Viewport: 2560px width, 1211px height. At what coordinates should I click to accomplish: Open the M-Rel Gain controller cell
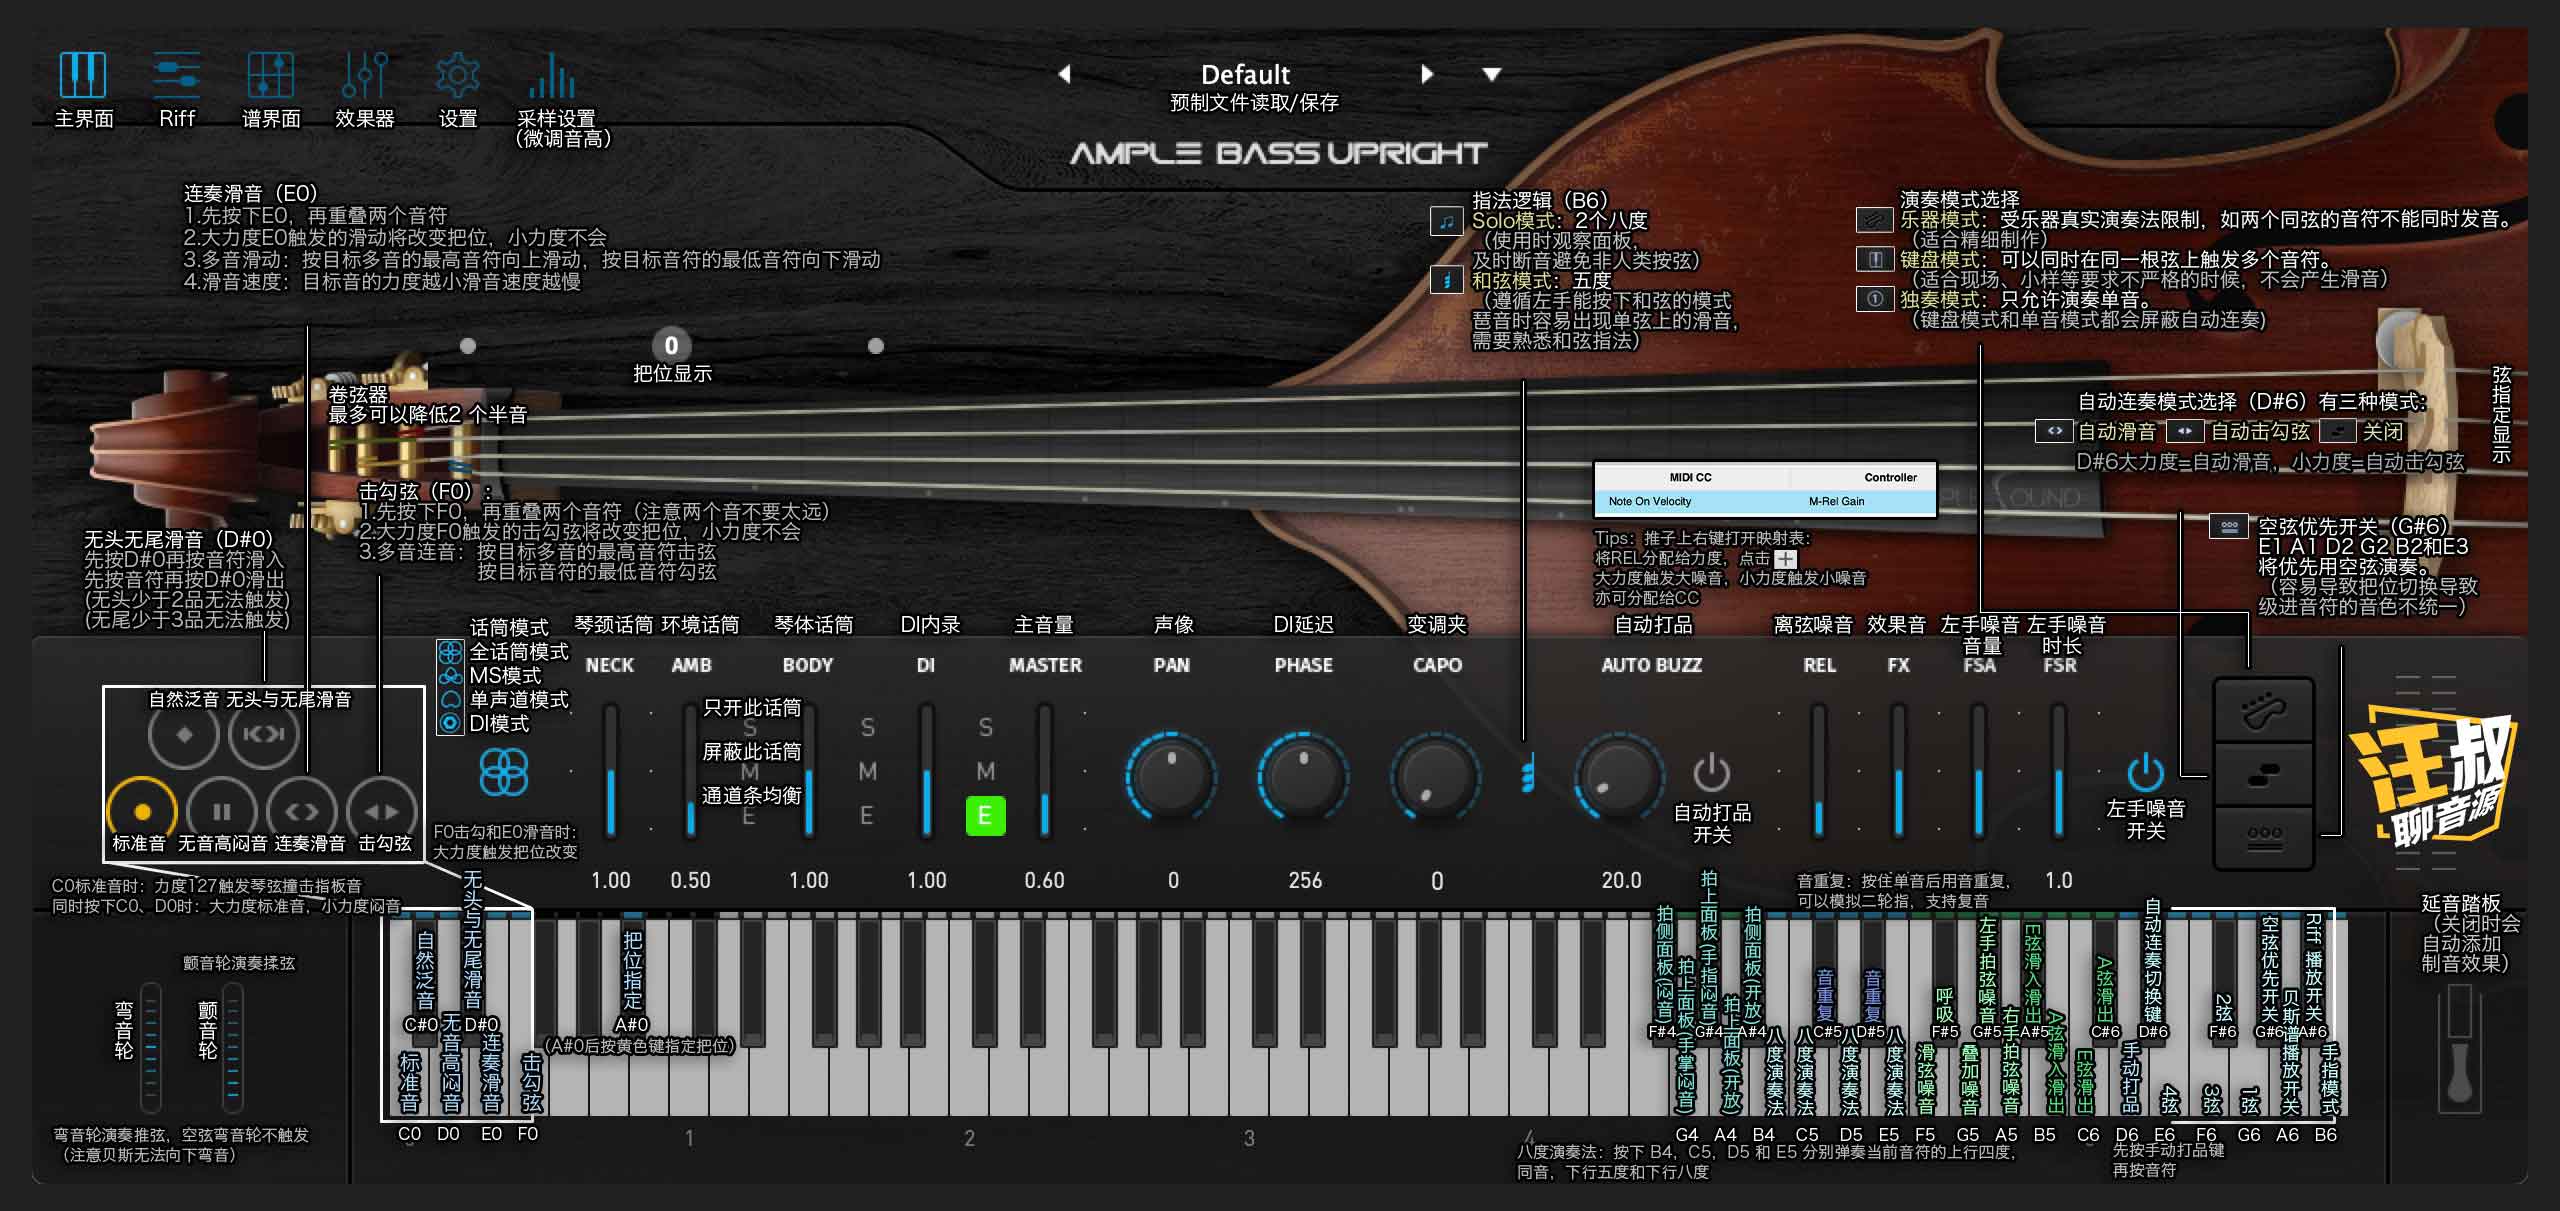[x=1861, y=502]
